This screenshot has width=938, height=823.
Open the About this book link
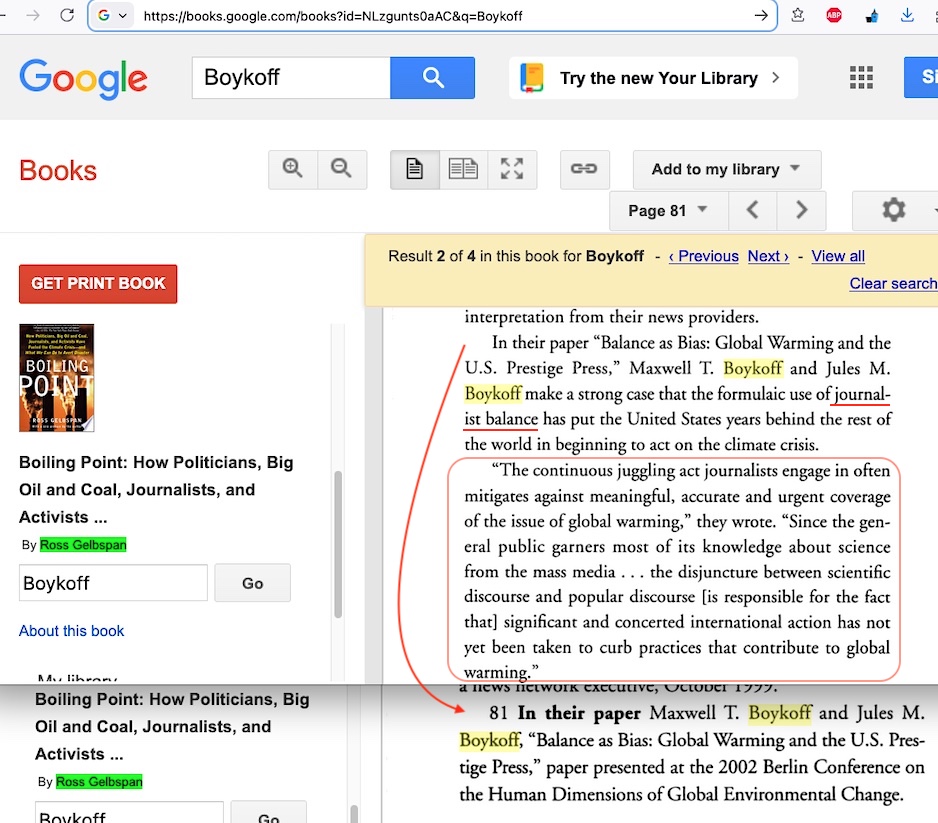(72, 631)
